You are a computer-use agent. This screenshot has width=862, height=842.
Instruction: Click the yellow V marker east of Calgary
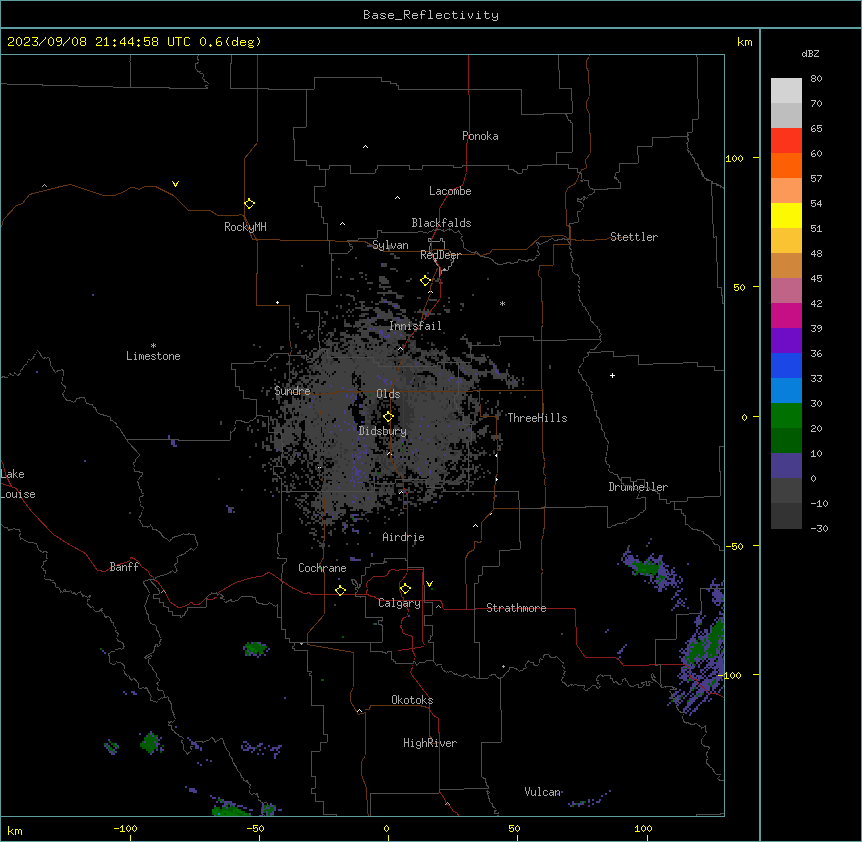point(429,584)
